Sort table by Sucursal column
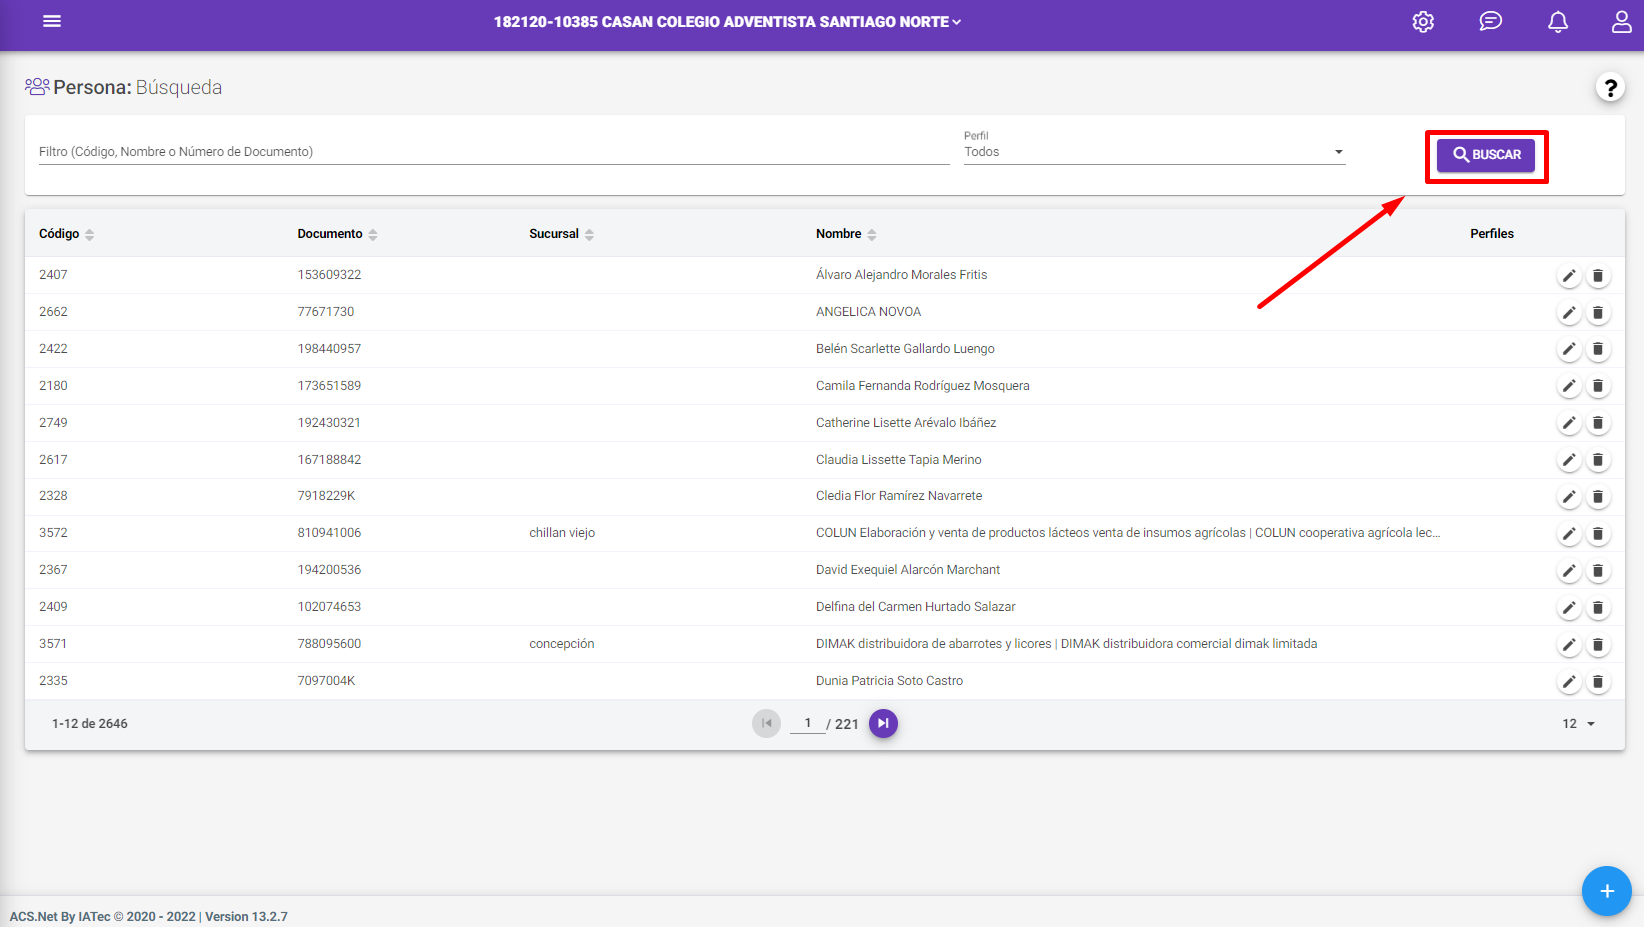 (561, 234)
